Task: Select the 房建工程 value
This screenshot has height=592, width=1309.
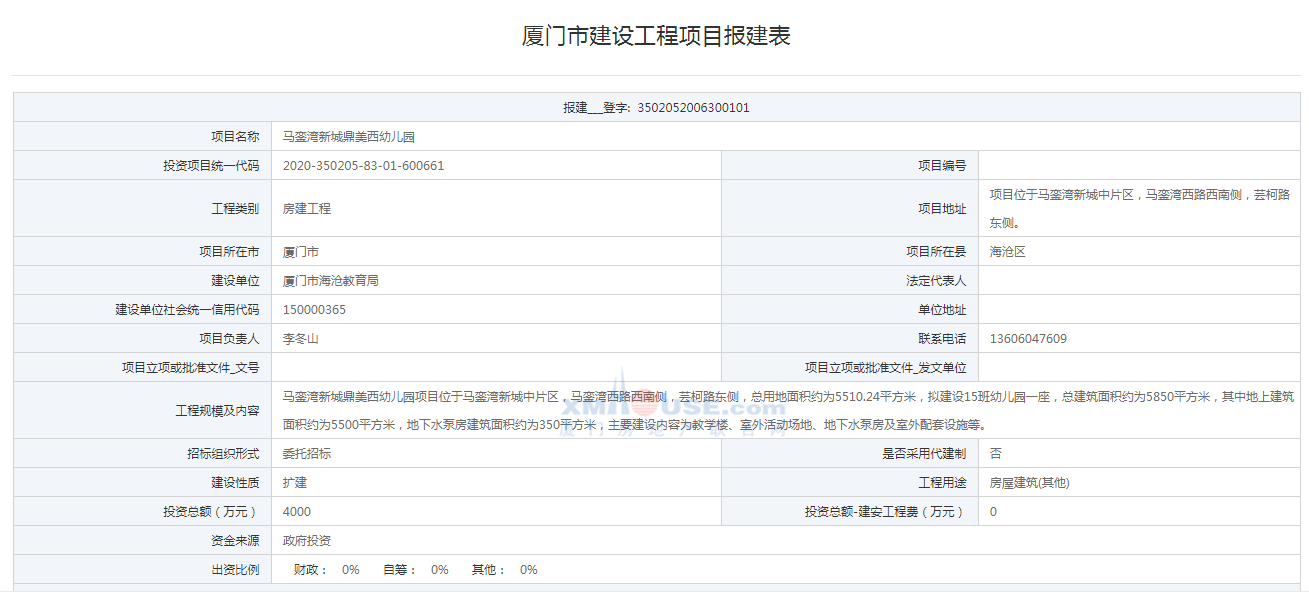Action: 307,209
